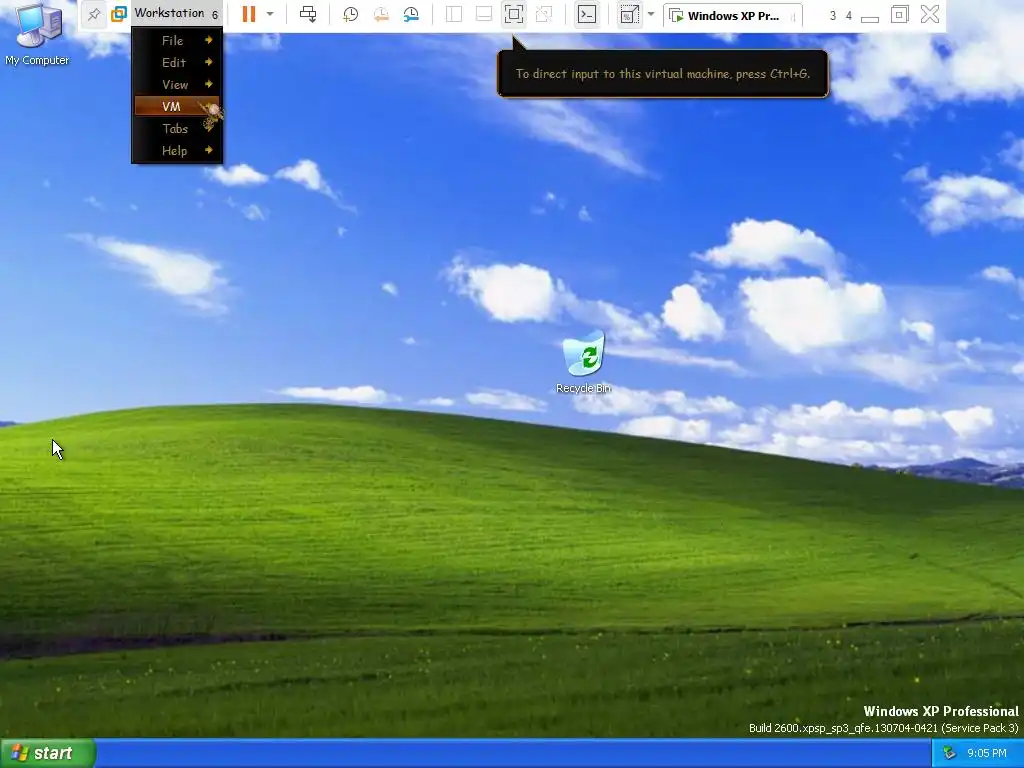Screen dimensions: 1024x768
Task: Expand the power options dropdown arrow
Action: click(x=270, y=14)
